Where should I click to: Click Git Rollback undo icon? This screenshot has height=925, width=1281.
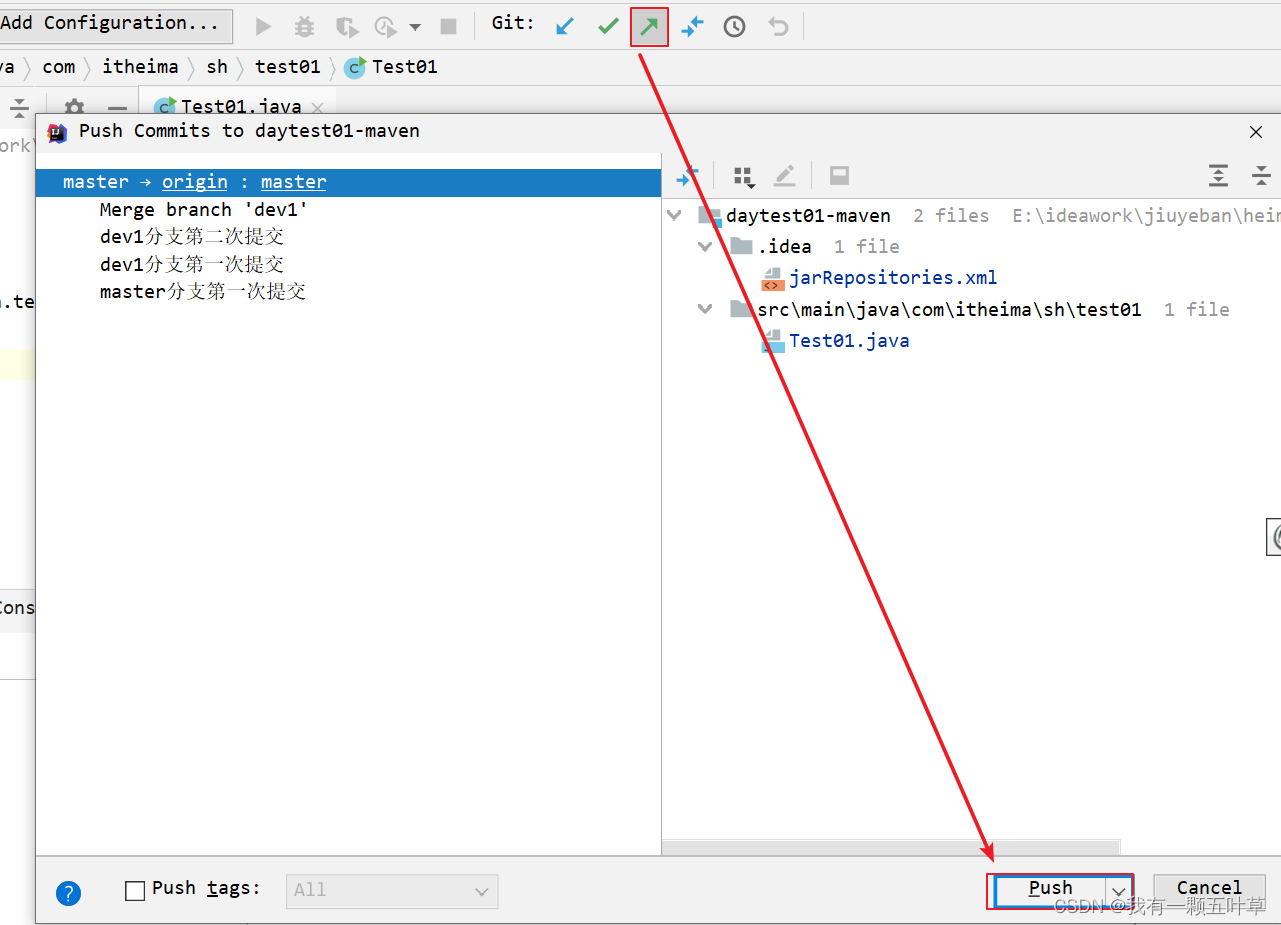tap(778, 27)
